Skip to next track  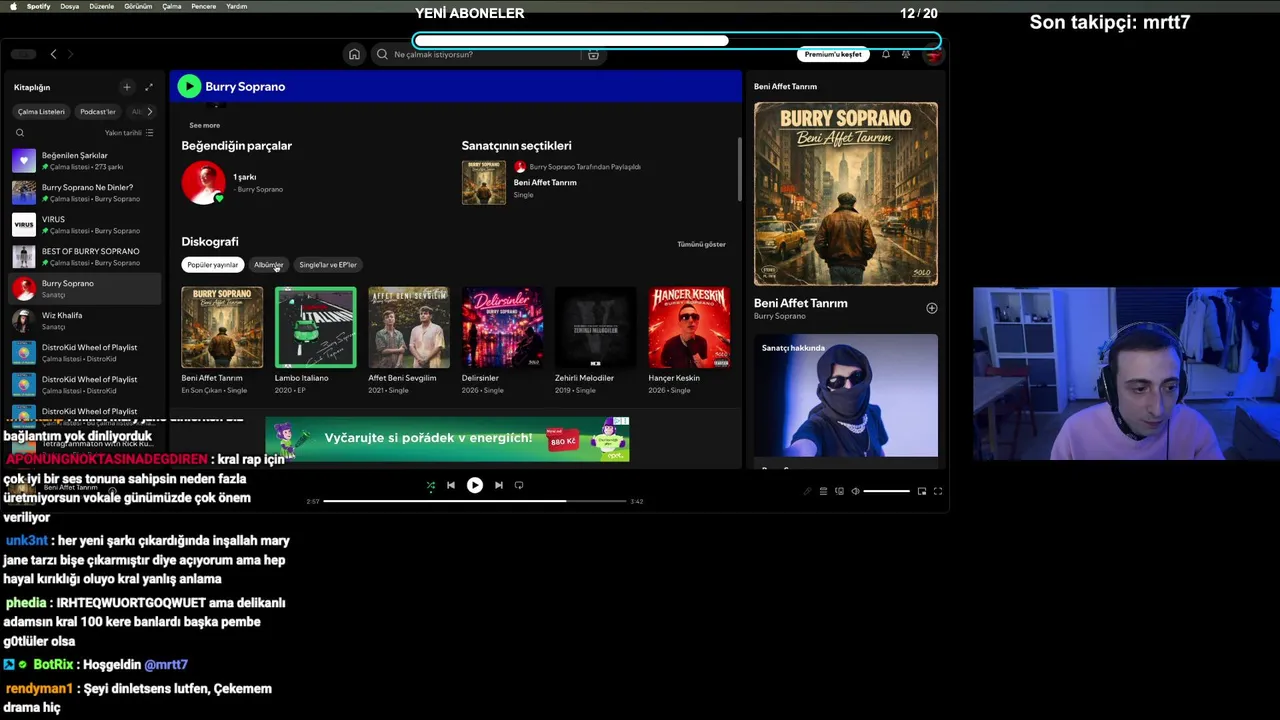point(499,485)
